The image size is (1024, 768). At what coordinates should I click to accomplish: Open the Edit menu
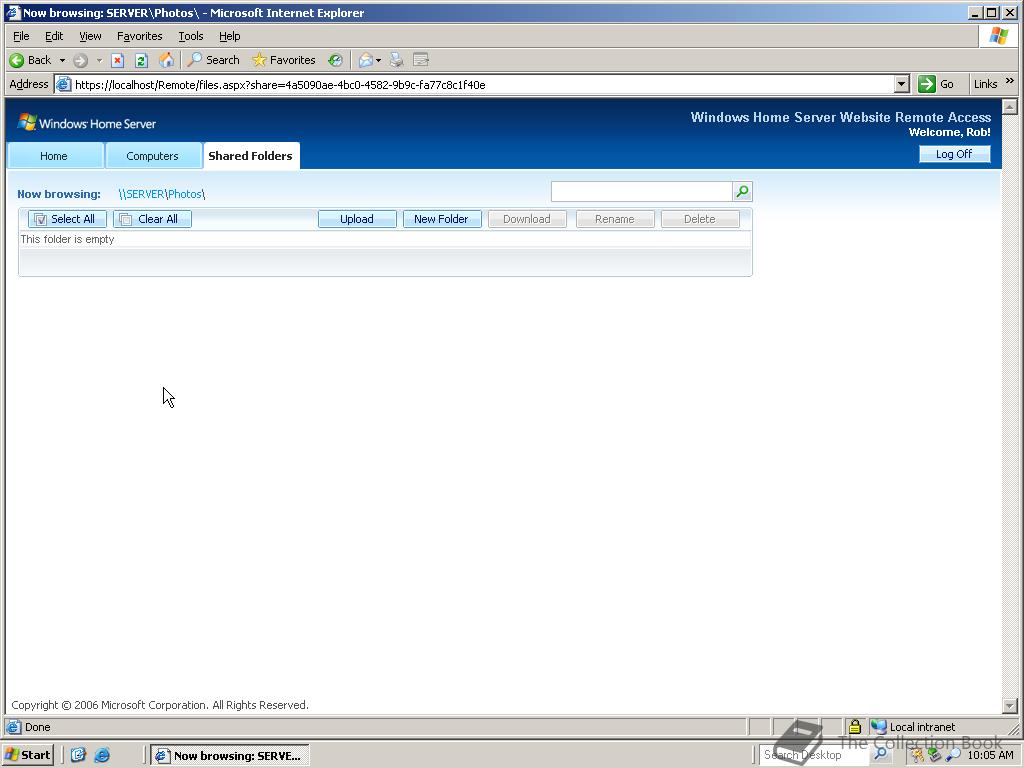(x=54, y=36)
